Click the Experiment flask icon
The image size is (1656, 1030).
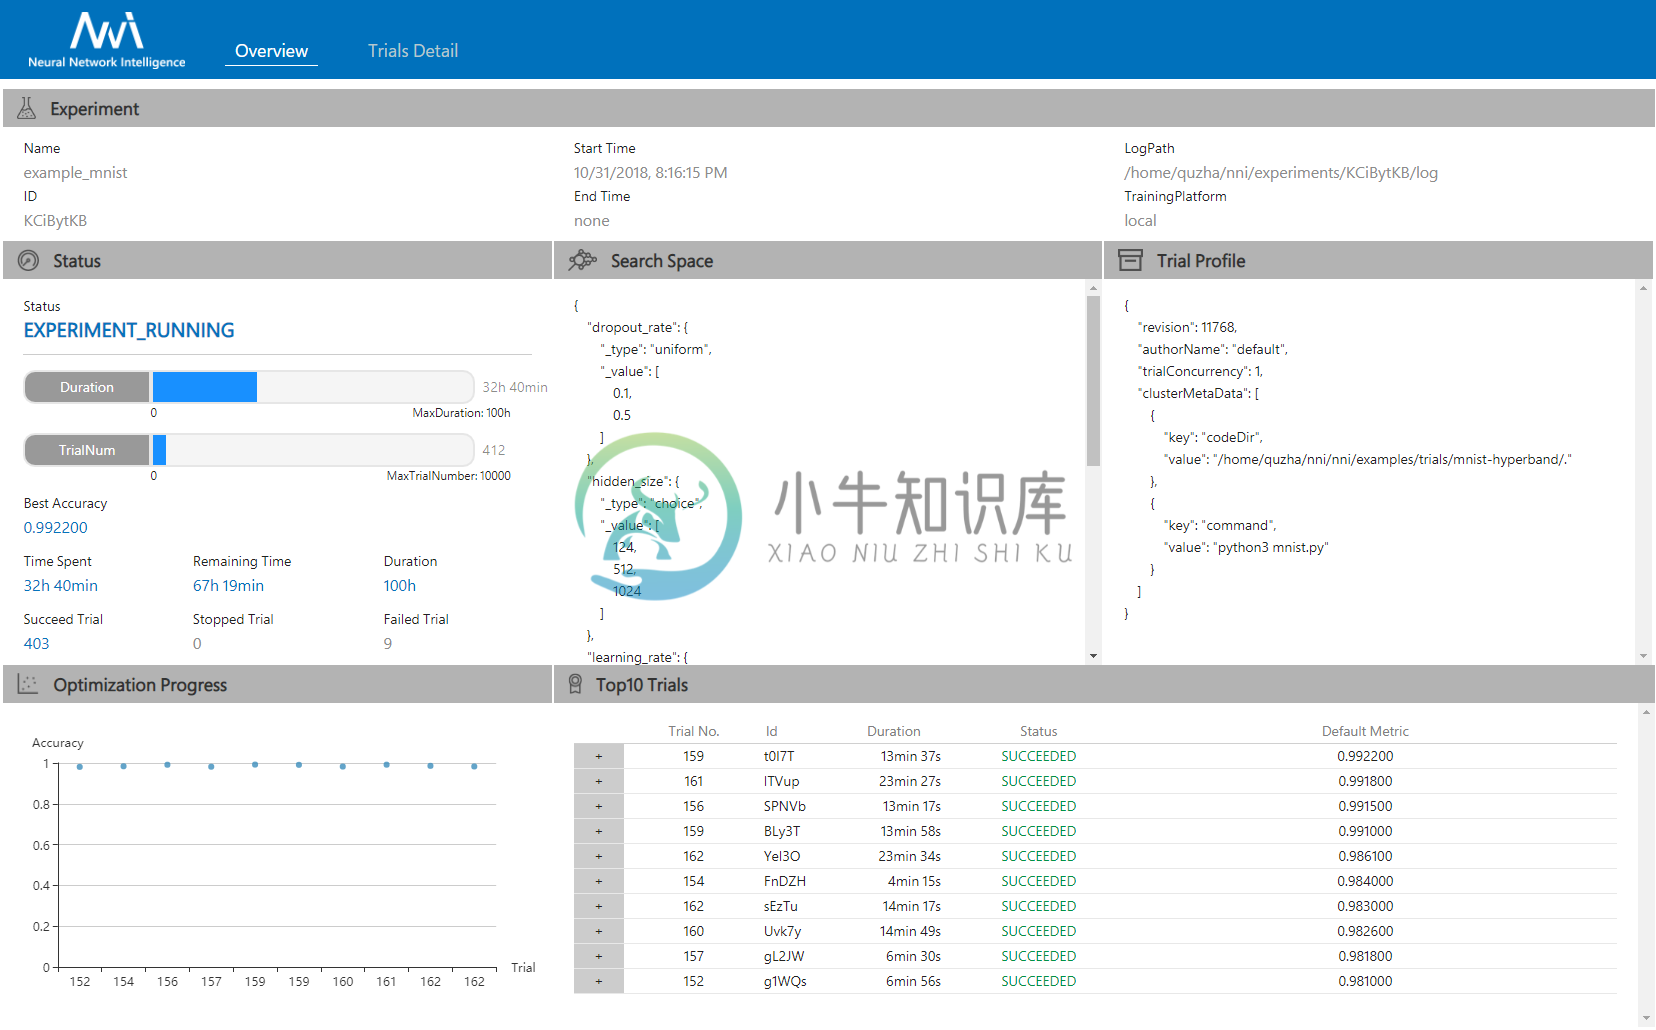[x=27, y=108]
